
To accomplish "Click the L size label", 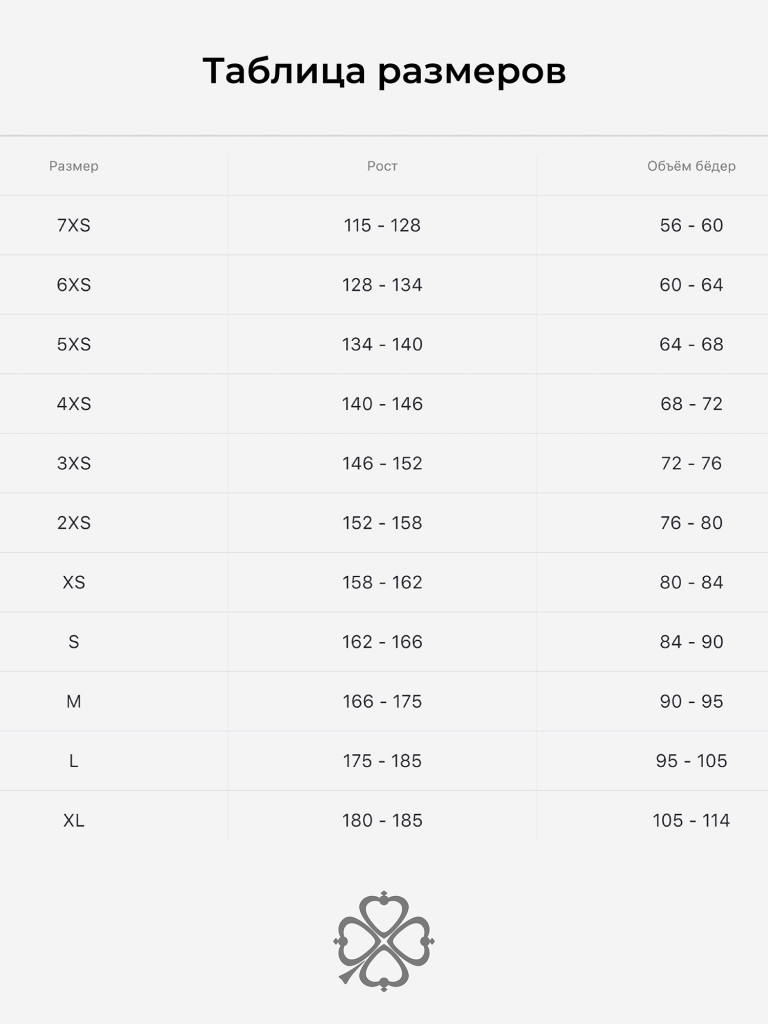I will coord(74,761).
